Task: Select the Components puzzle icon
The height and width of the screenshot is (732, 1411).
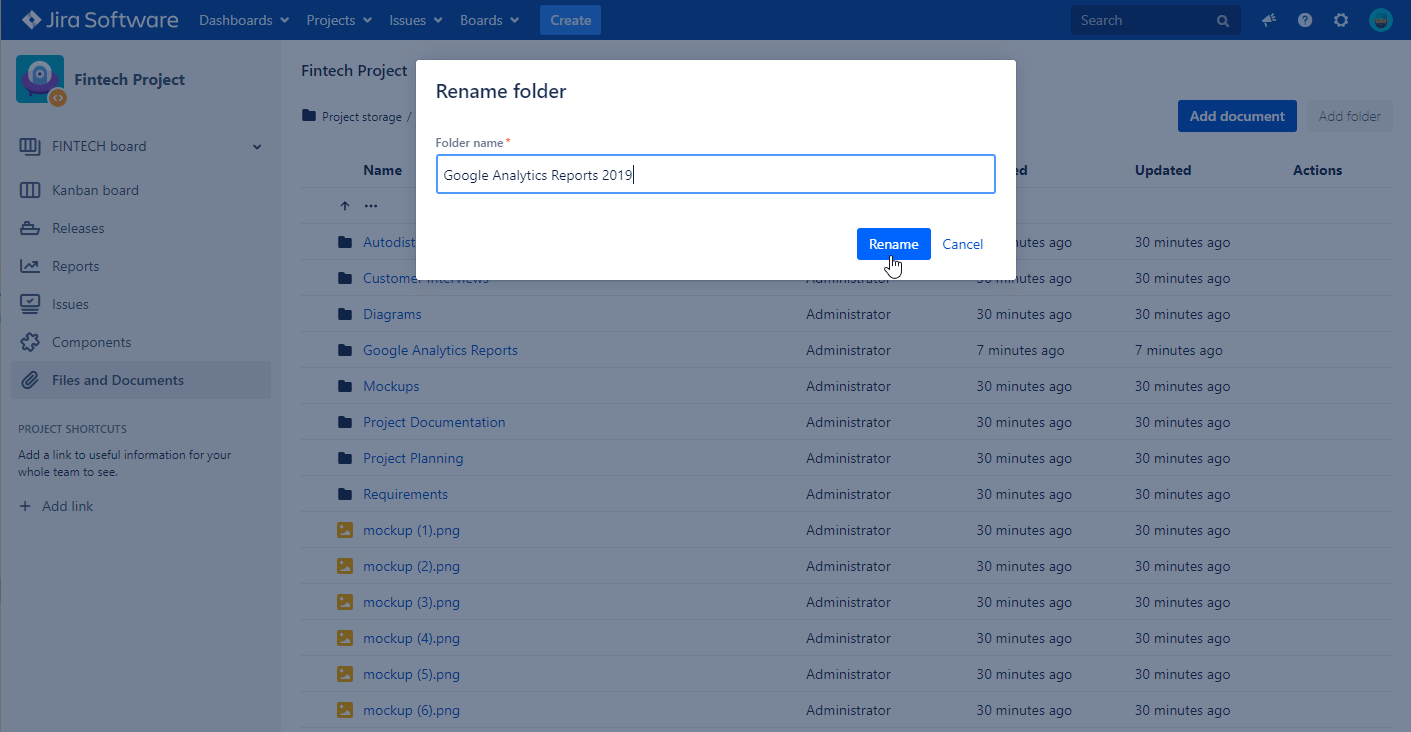Action: tap(30, 342)
